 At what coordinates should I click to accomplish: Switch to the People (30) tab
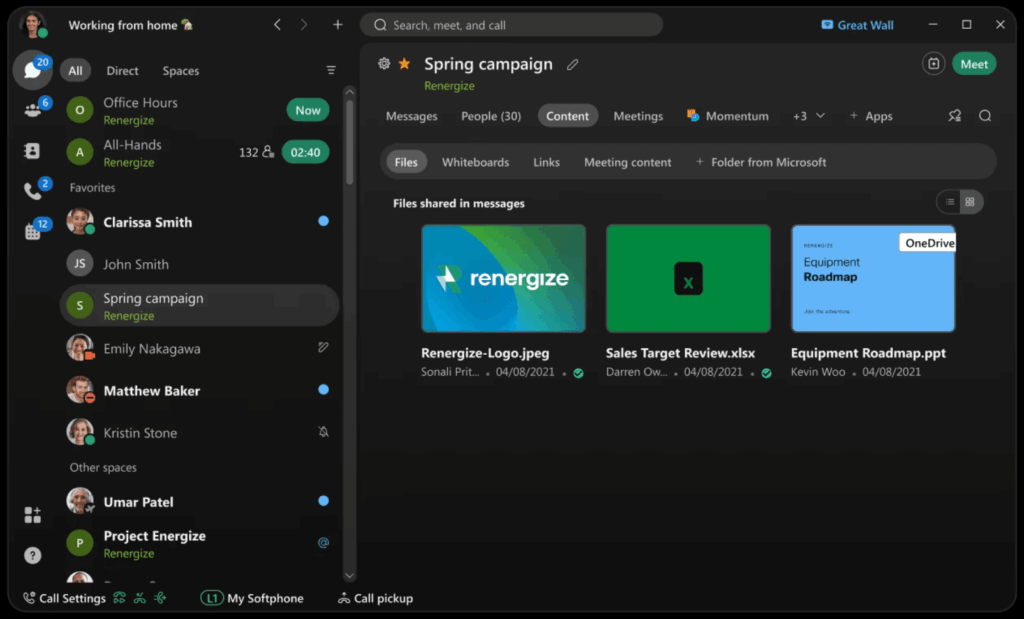pos(491,116)
